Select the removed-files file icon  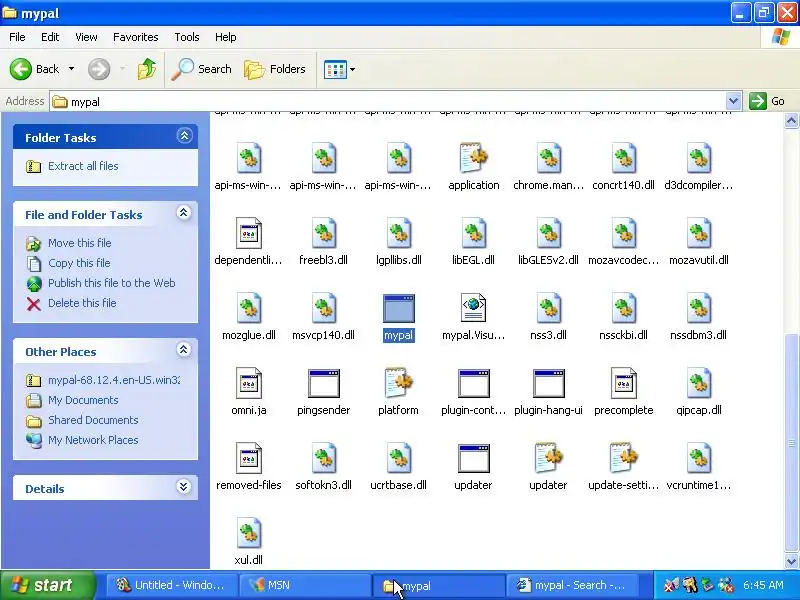click(248, 458)
